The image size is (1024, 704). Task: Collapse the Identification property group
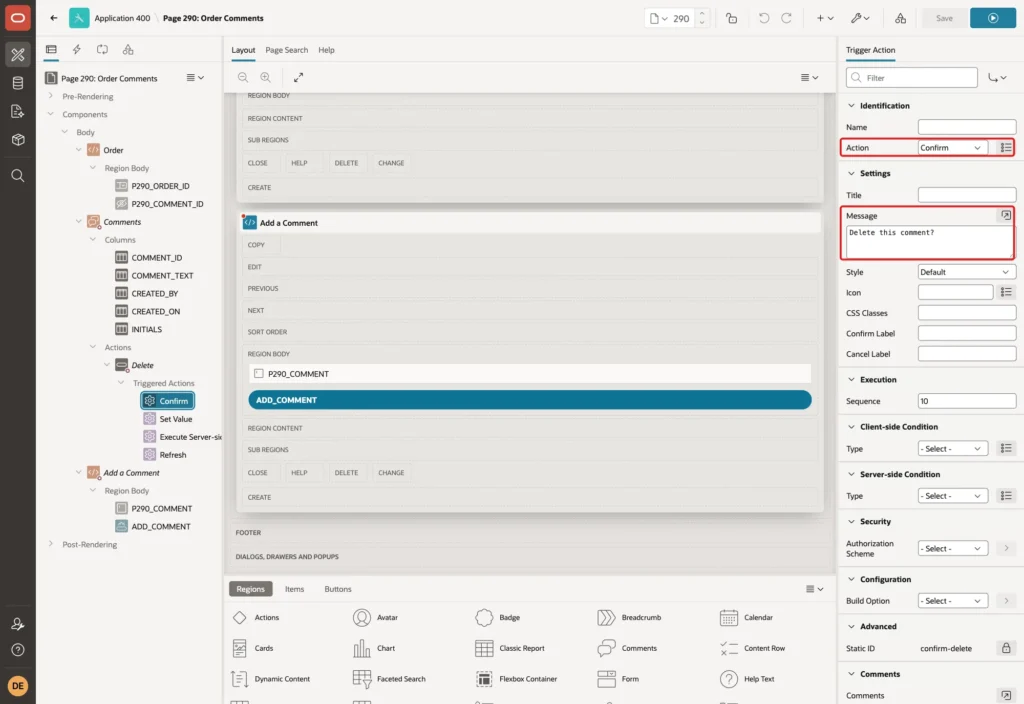coord(851,106)
